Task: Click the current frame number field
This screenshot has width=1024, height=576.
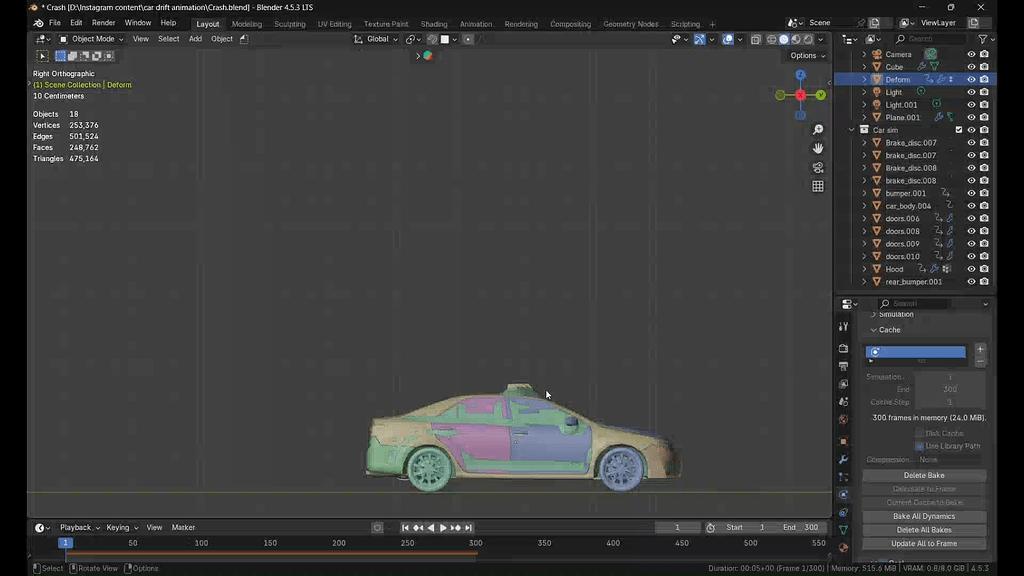Action: (x=677, y=528)
